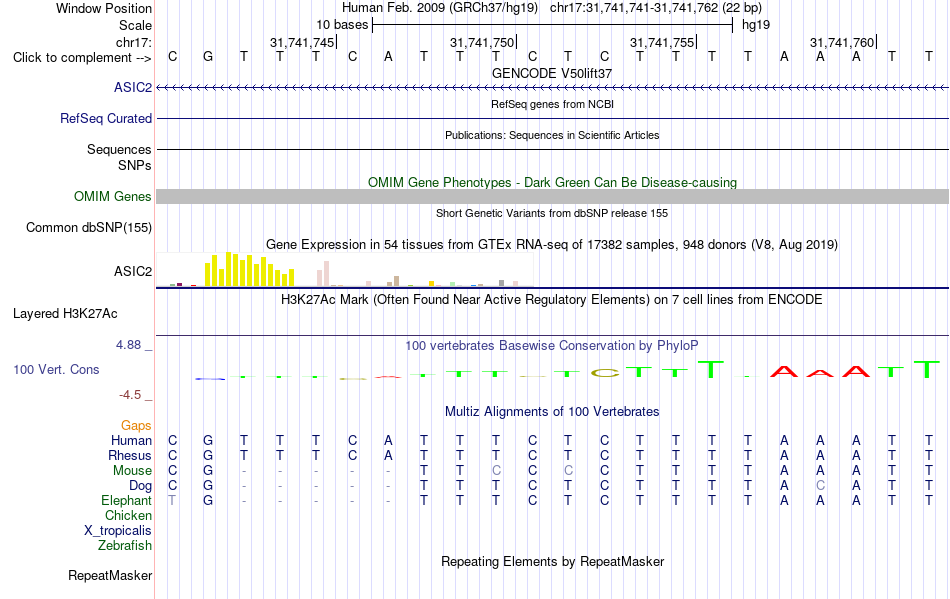Image resolution: width=950 pixels, height=599 pixels.
Task: Click the 31,741,745 position marker
Action: [302, 42]
